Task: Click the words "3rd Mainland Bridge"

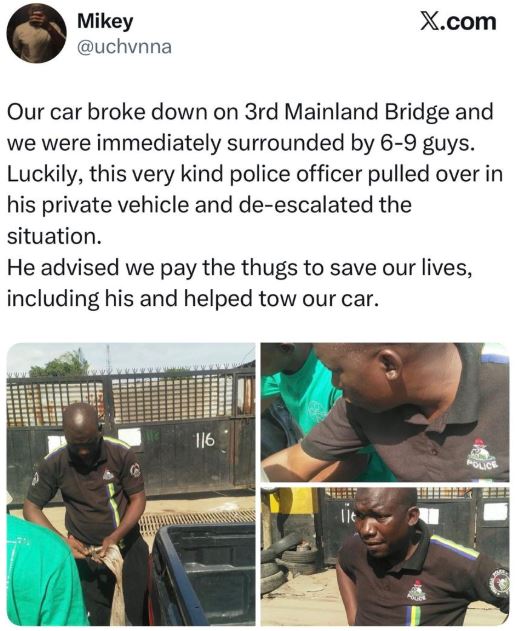Action: (347, 112)
